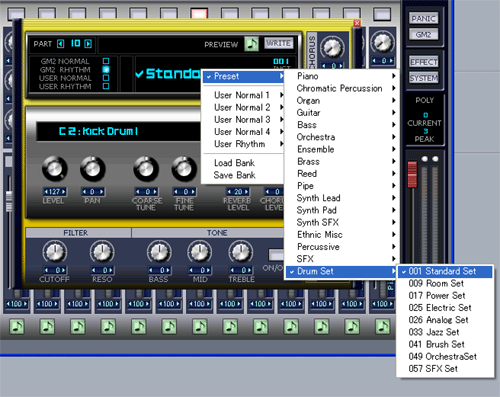Expand the Orchestra category

[342, 137]
